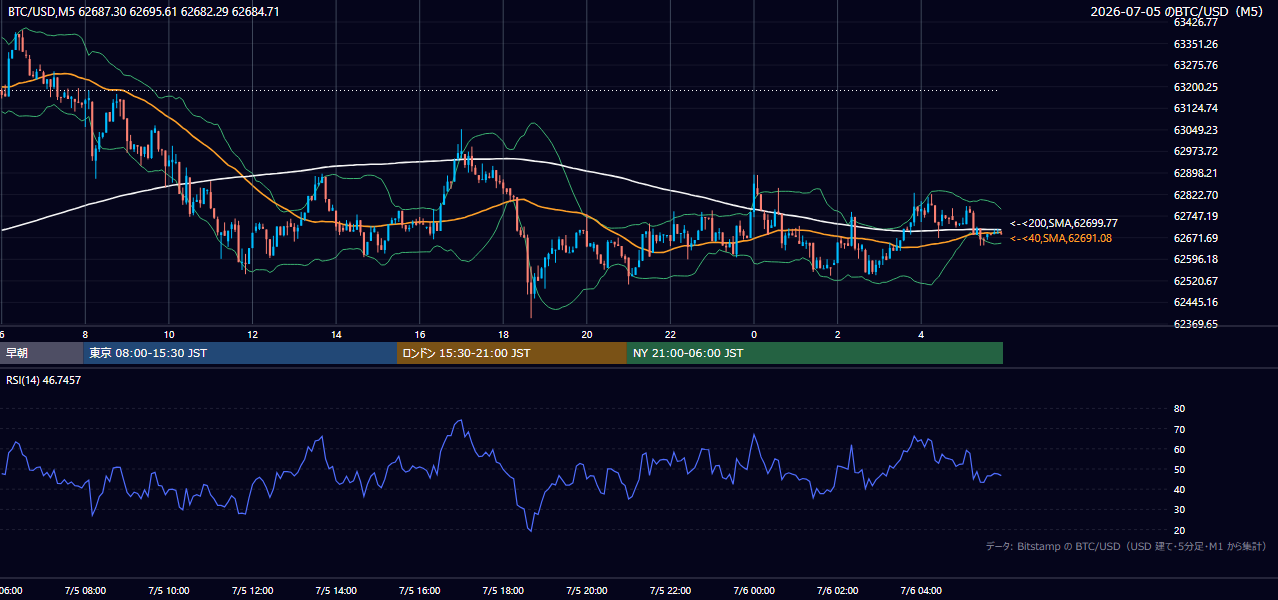The height and width of the screenshot is (600, 1278).
Task: Click RSI scale level 80
Action: (1179, 409)
